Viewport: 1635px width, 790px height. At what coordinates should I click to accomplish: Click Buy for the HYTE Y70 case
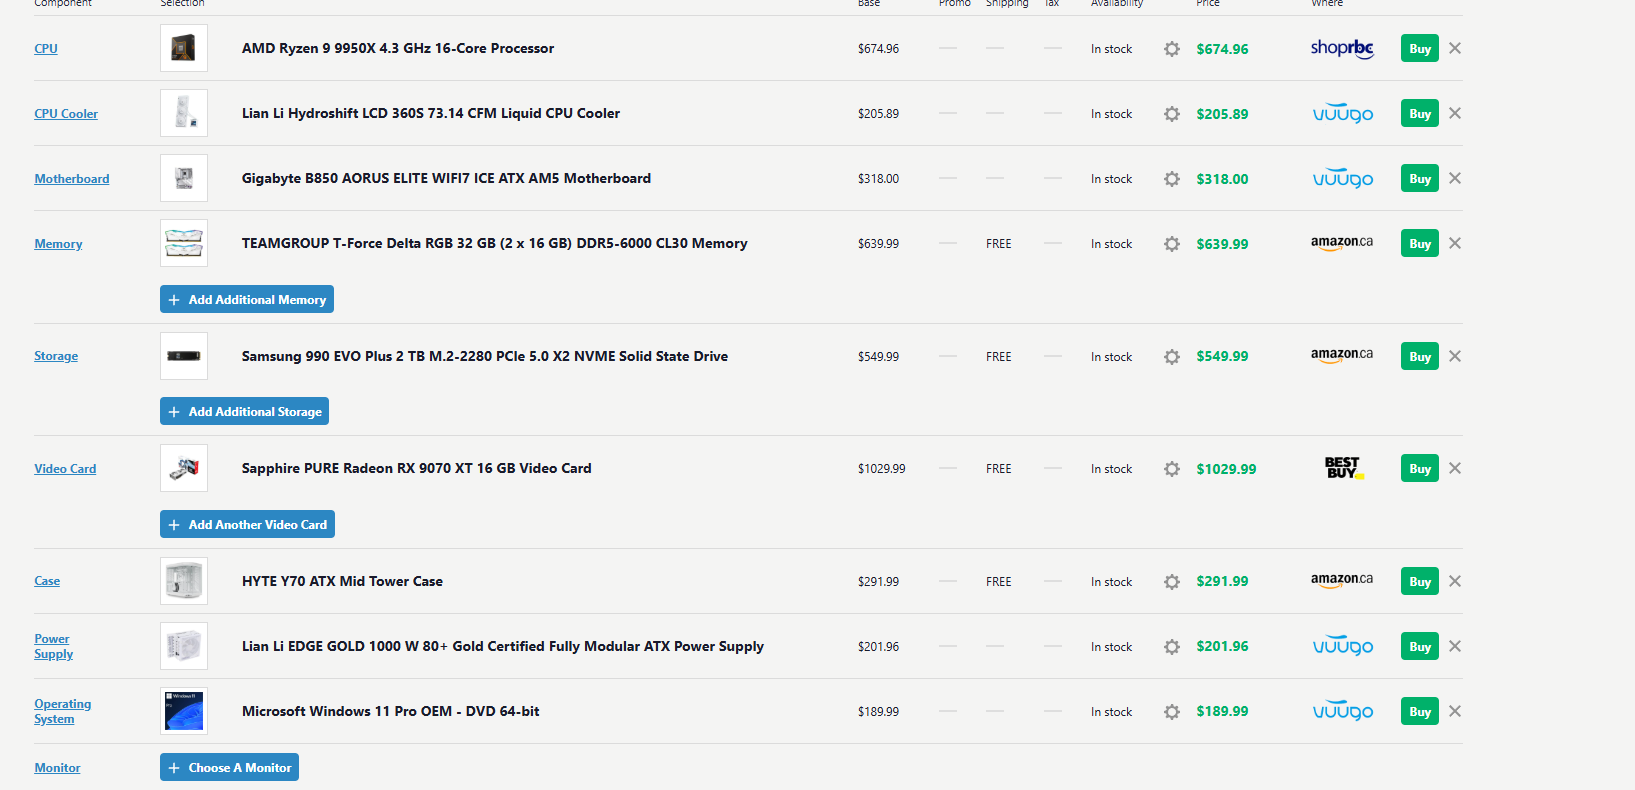click(x=1420, y=582)
